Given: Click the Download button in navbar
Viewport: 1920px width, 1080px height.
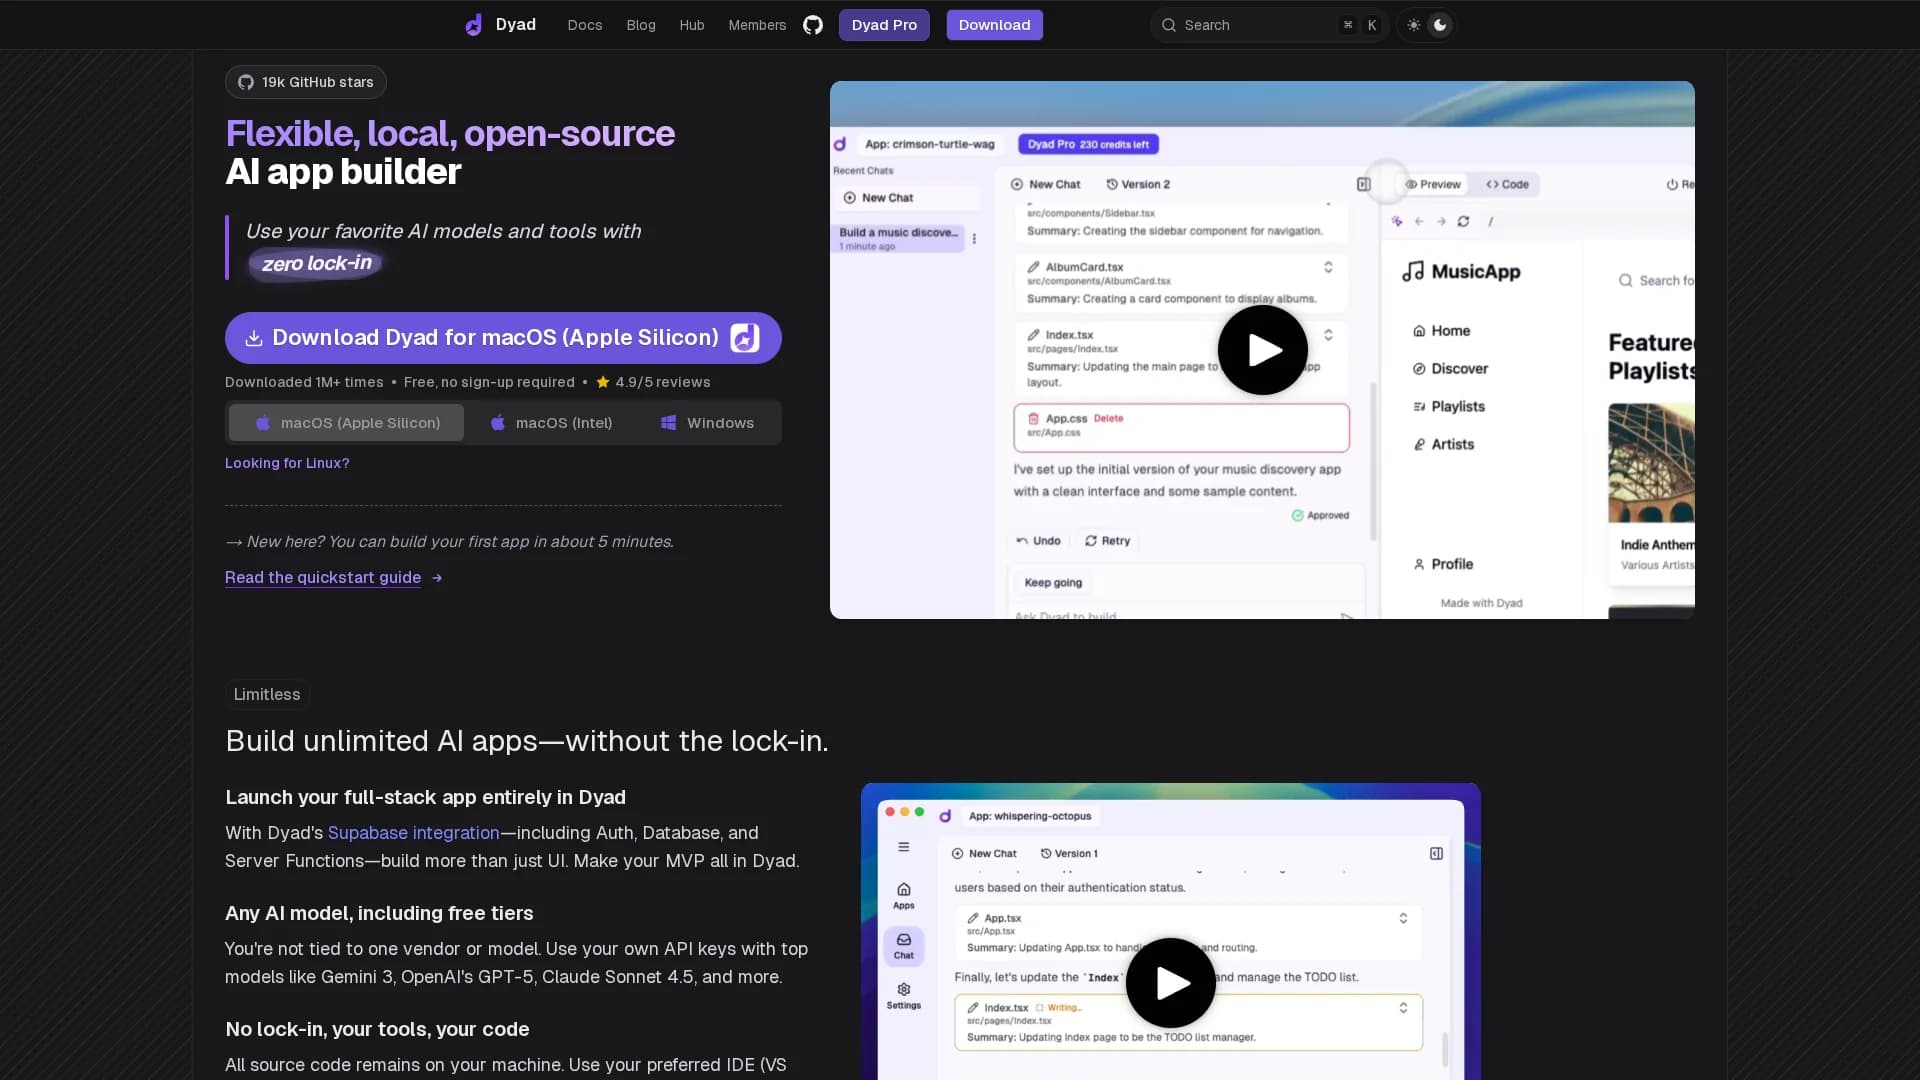Looking at the screenshot, I should pos(994,25).
